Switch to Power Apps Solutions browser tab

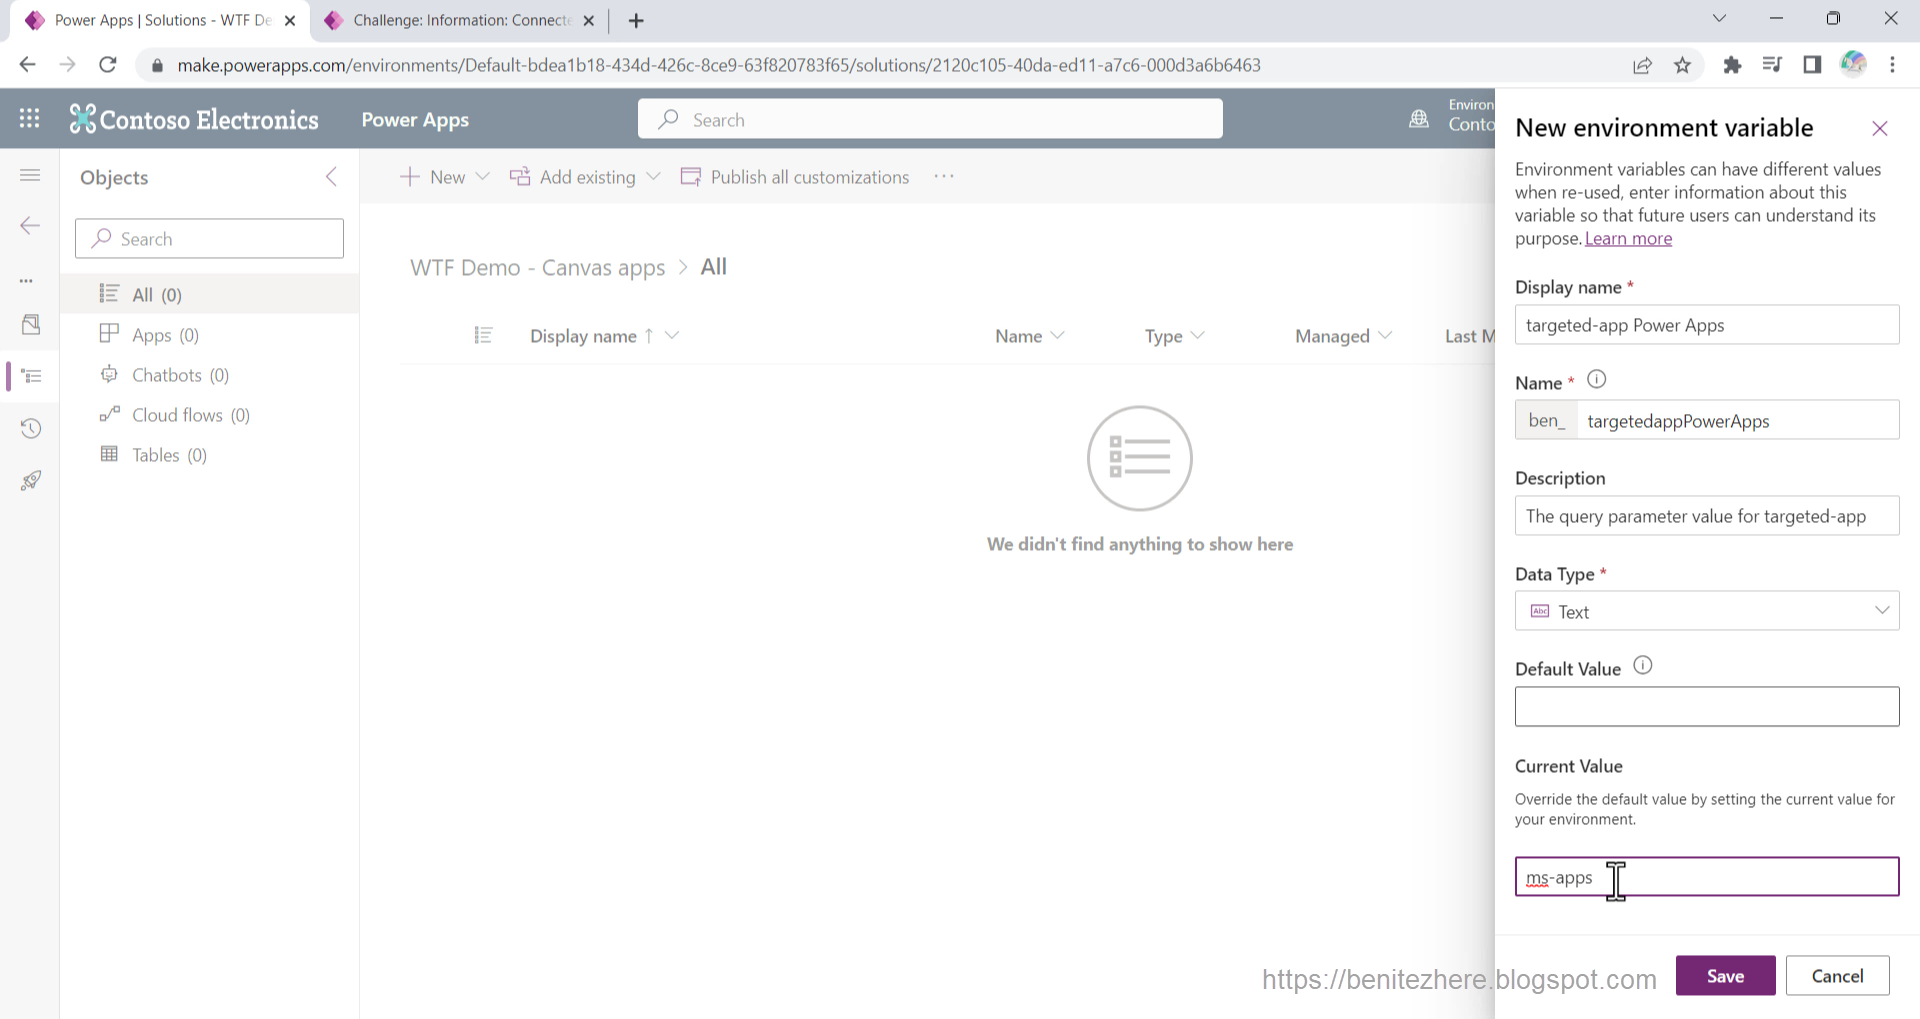(x=158, y=20)
